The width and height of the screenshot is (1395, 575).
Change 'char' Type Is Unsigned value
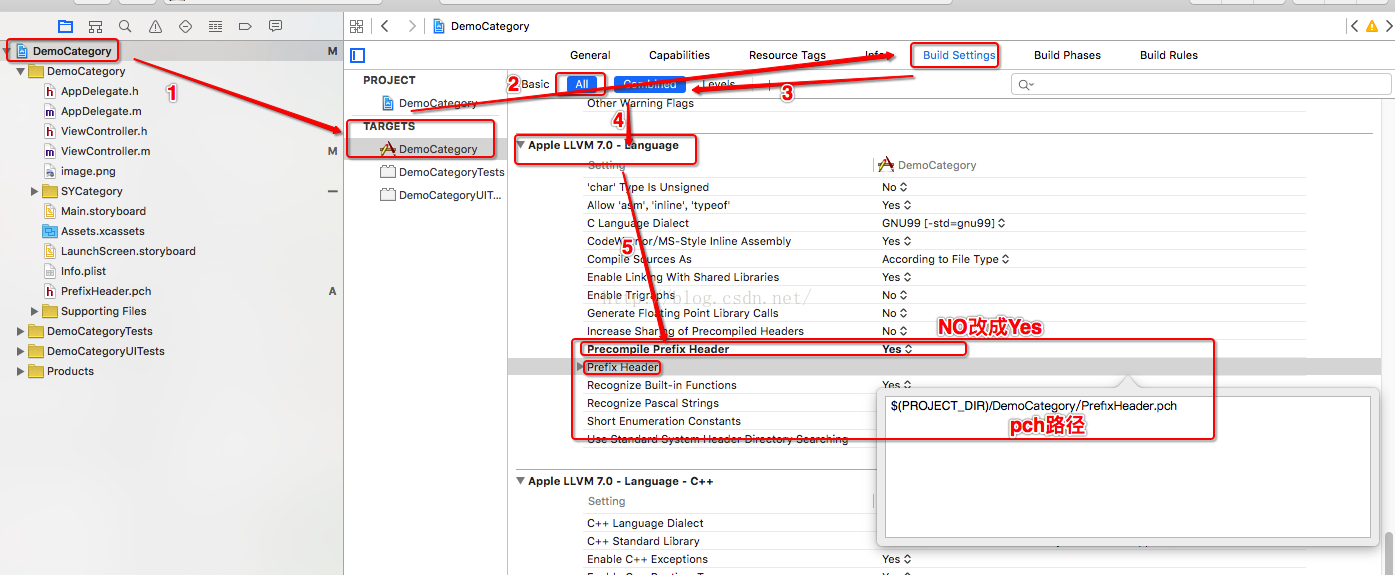(894, 187)
